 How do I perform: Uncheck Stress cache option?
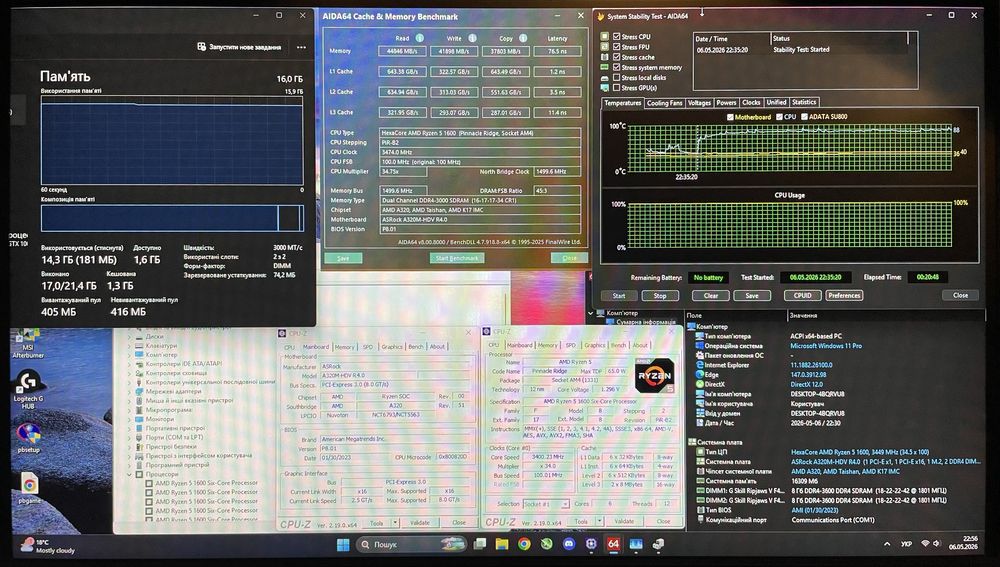pos(617,57)
